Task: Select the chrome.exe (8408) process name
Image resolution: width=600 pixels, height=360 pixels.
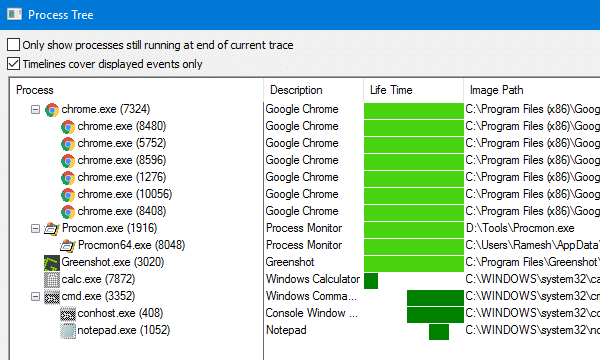Action: pos(122,211)
